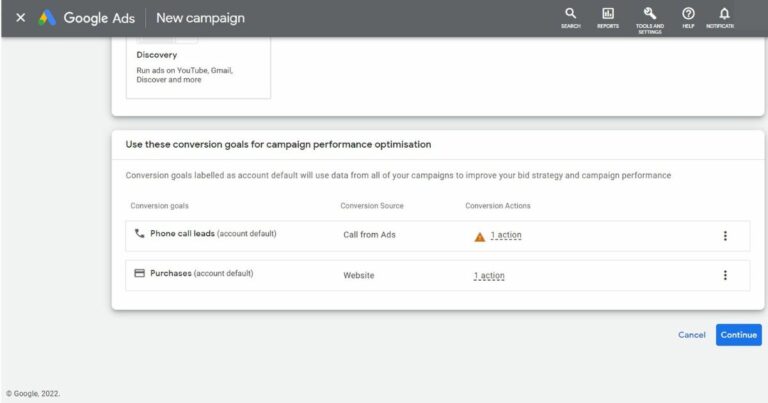Click the credit card icon for Purchases
768x403 pixels.
[139, 273]
